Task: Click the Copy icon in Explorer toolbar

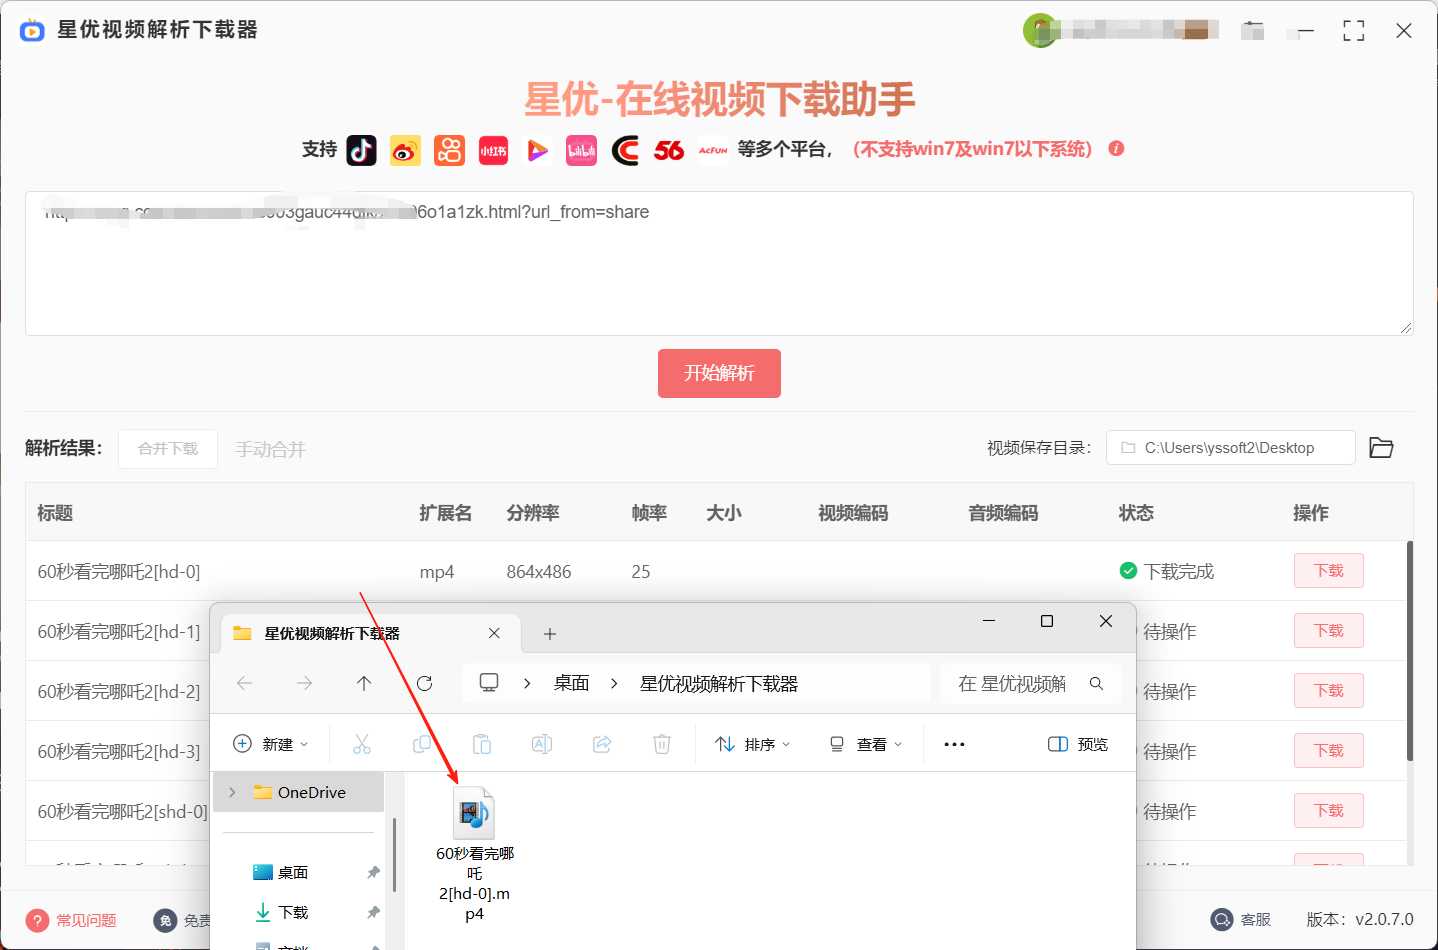Action: (422, 744)
